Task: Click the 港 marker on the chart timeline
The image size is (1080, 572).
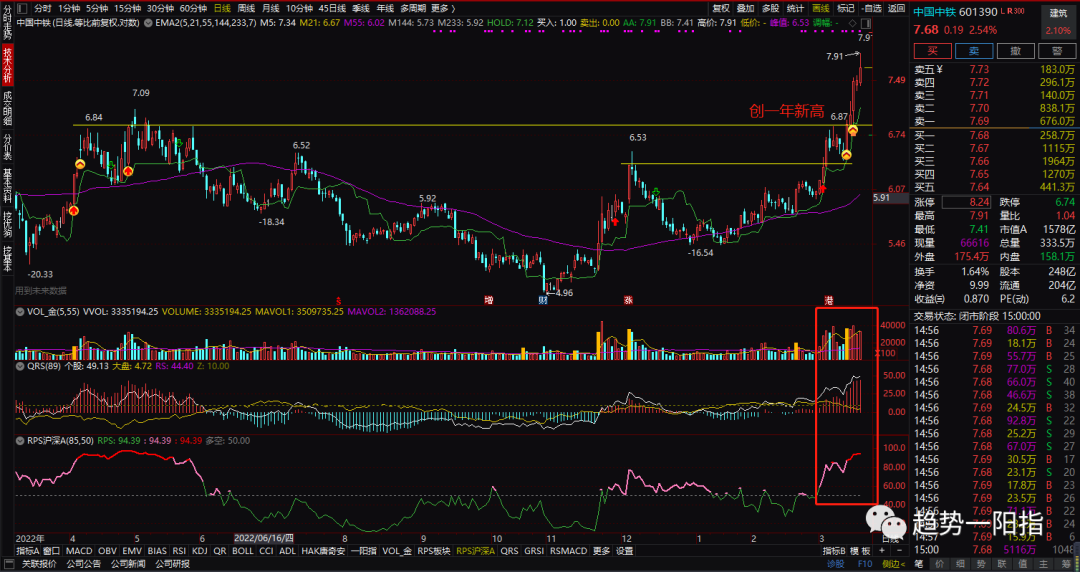Action: (x=829, y=300)
